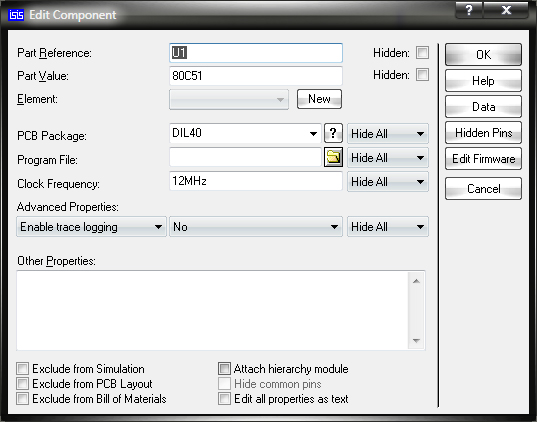This screenshot has height=422, width=537.
Task: Click the PCB Package question mark button
Action: (333, 133)
